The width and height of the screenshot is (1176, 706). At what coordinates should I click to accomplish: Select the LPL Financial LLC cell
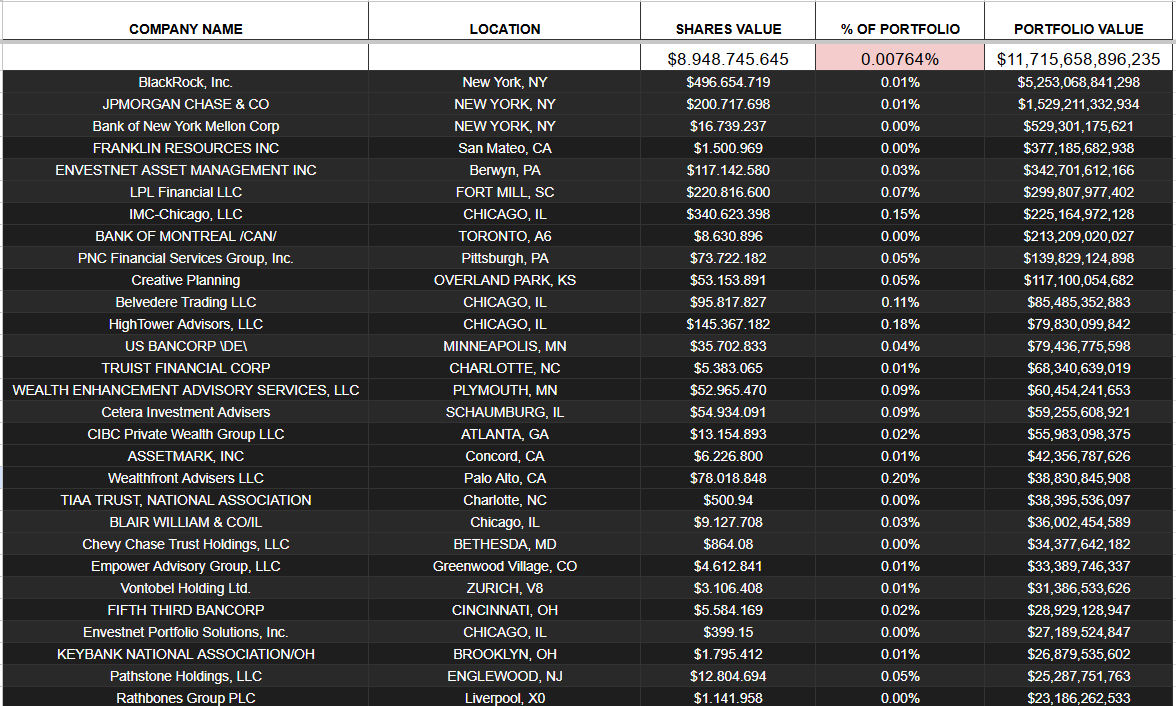pyautogui.click(x=185, y=192)
